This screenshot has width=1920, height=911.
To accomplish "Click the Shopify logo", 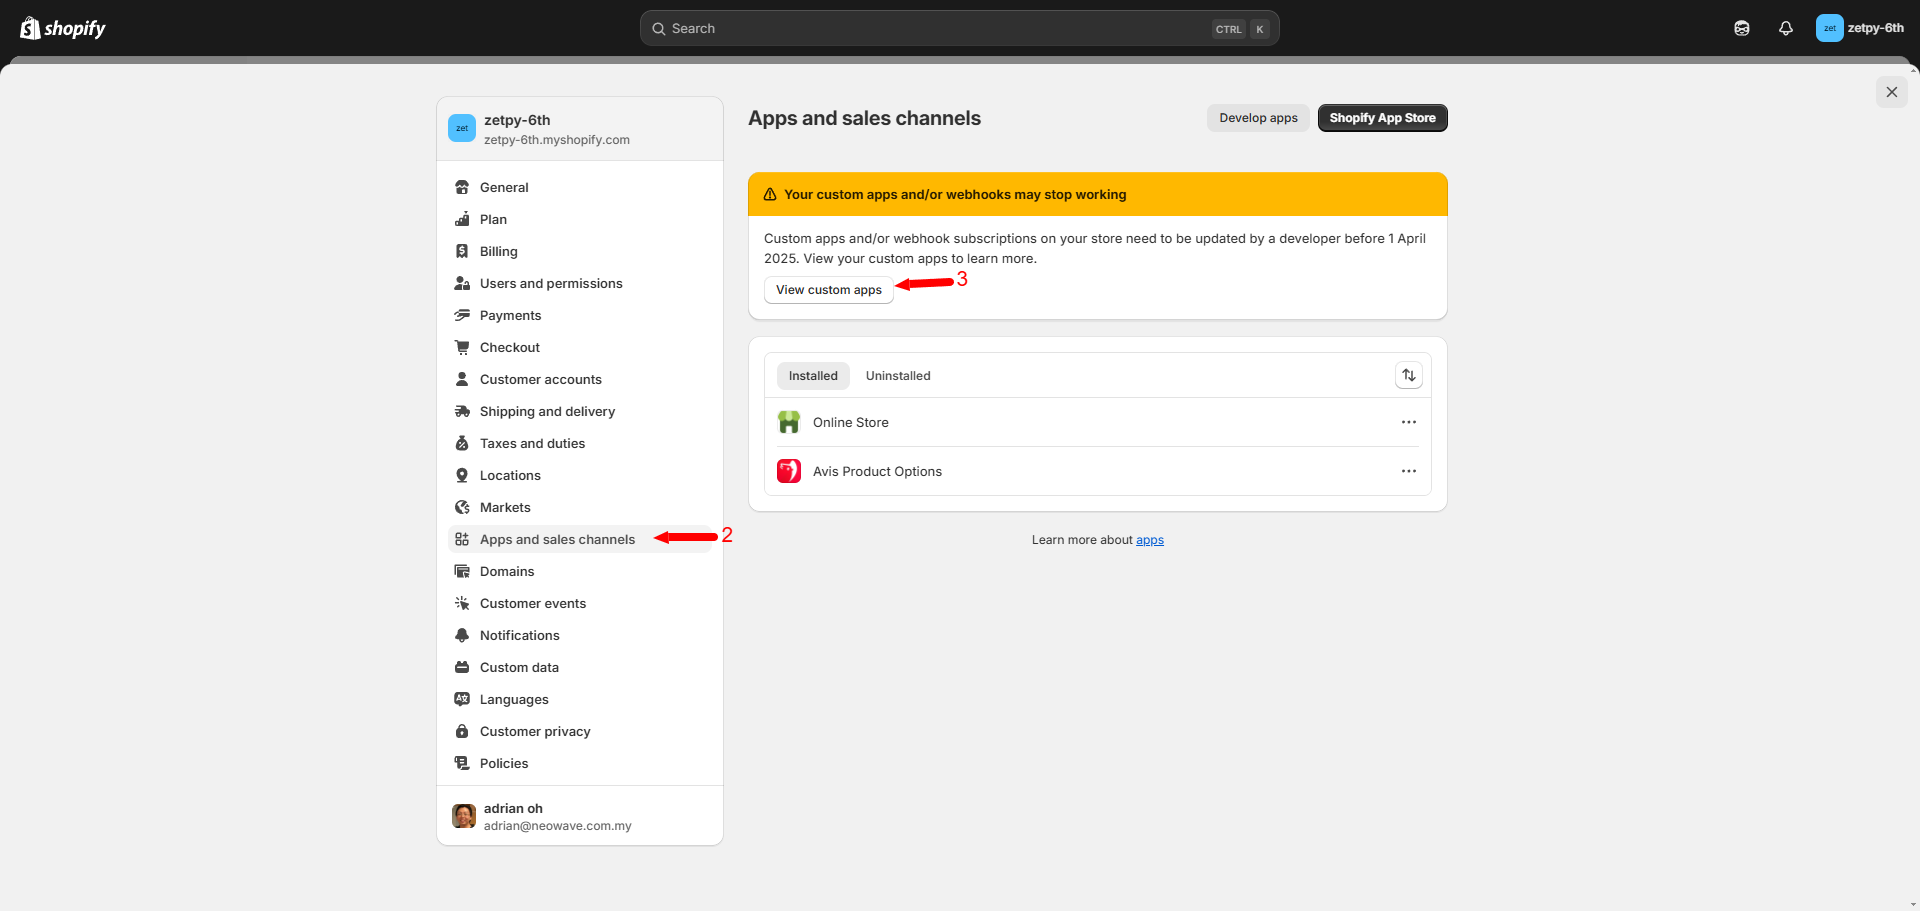I will coord(63,28).
